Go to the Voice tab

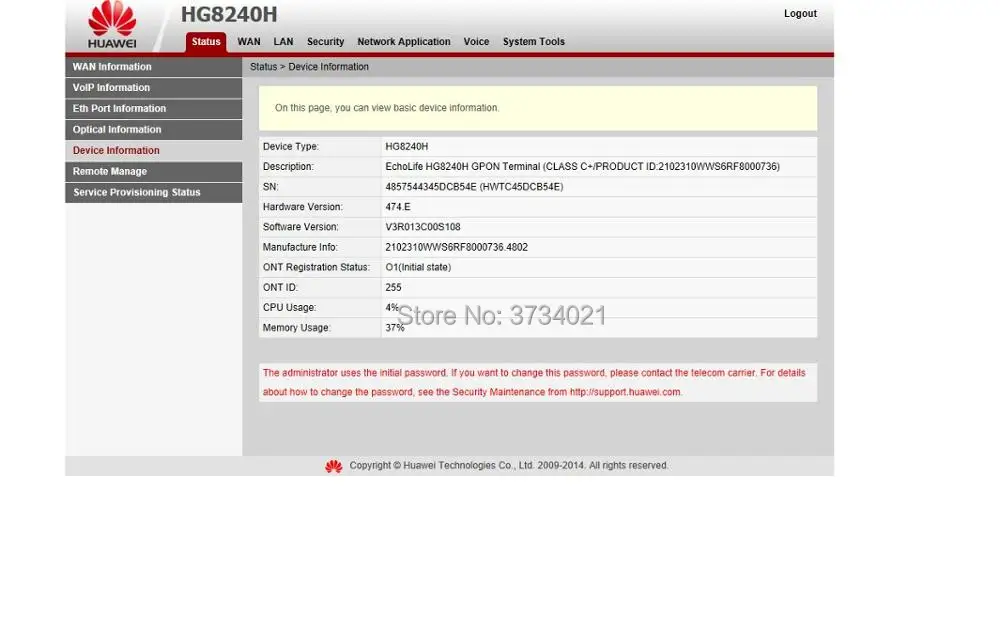(x=476, y=41)
